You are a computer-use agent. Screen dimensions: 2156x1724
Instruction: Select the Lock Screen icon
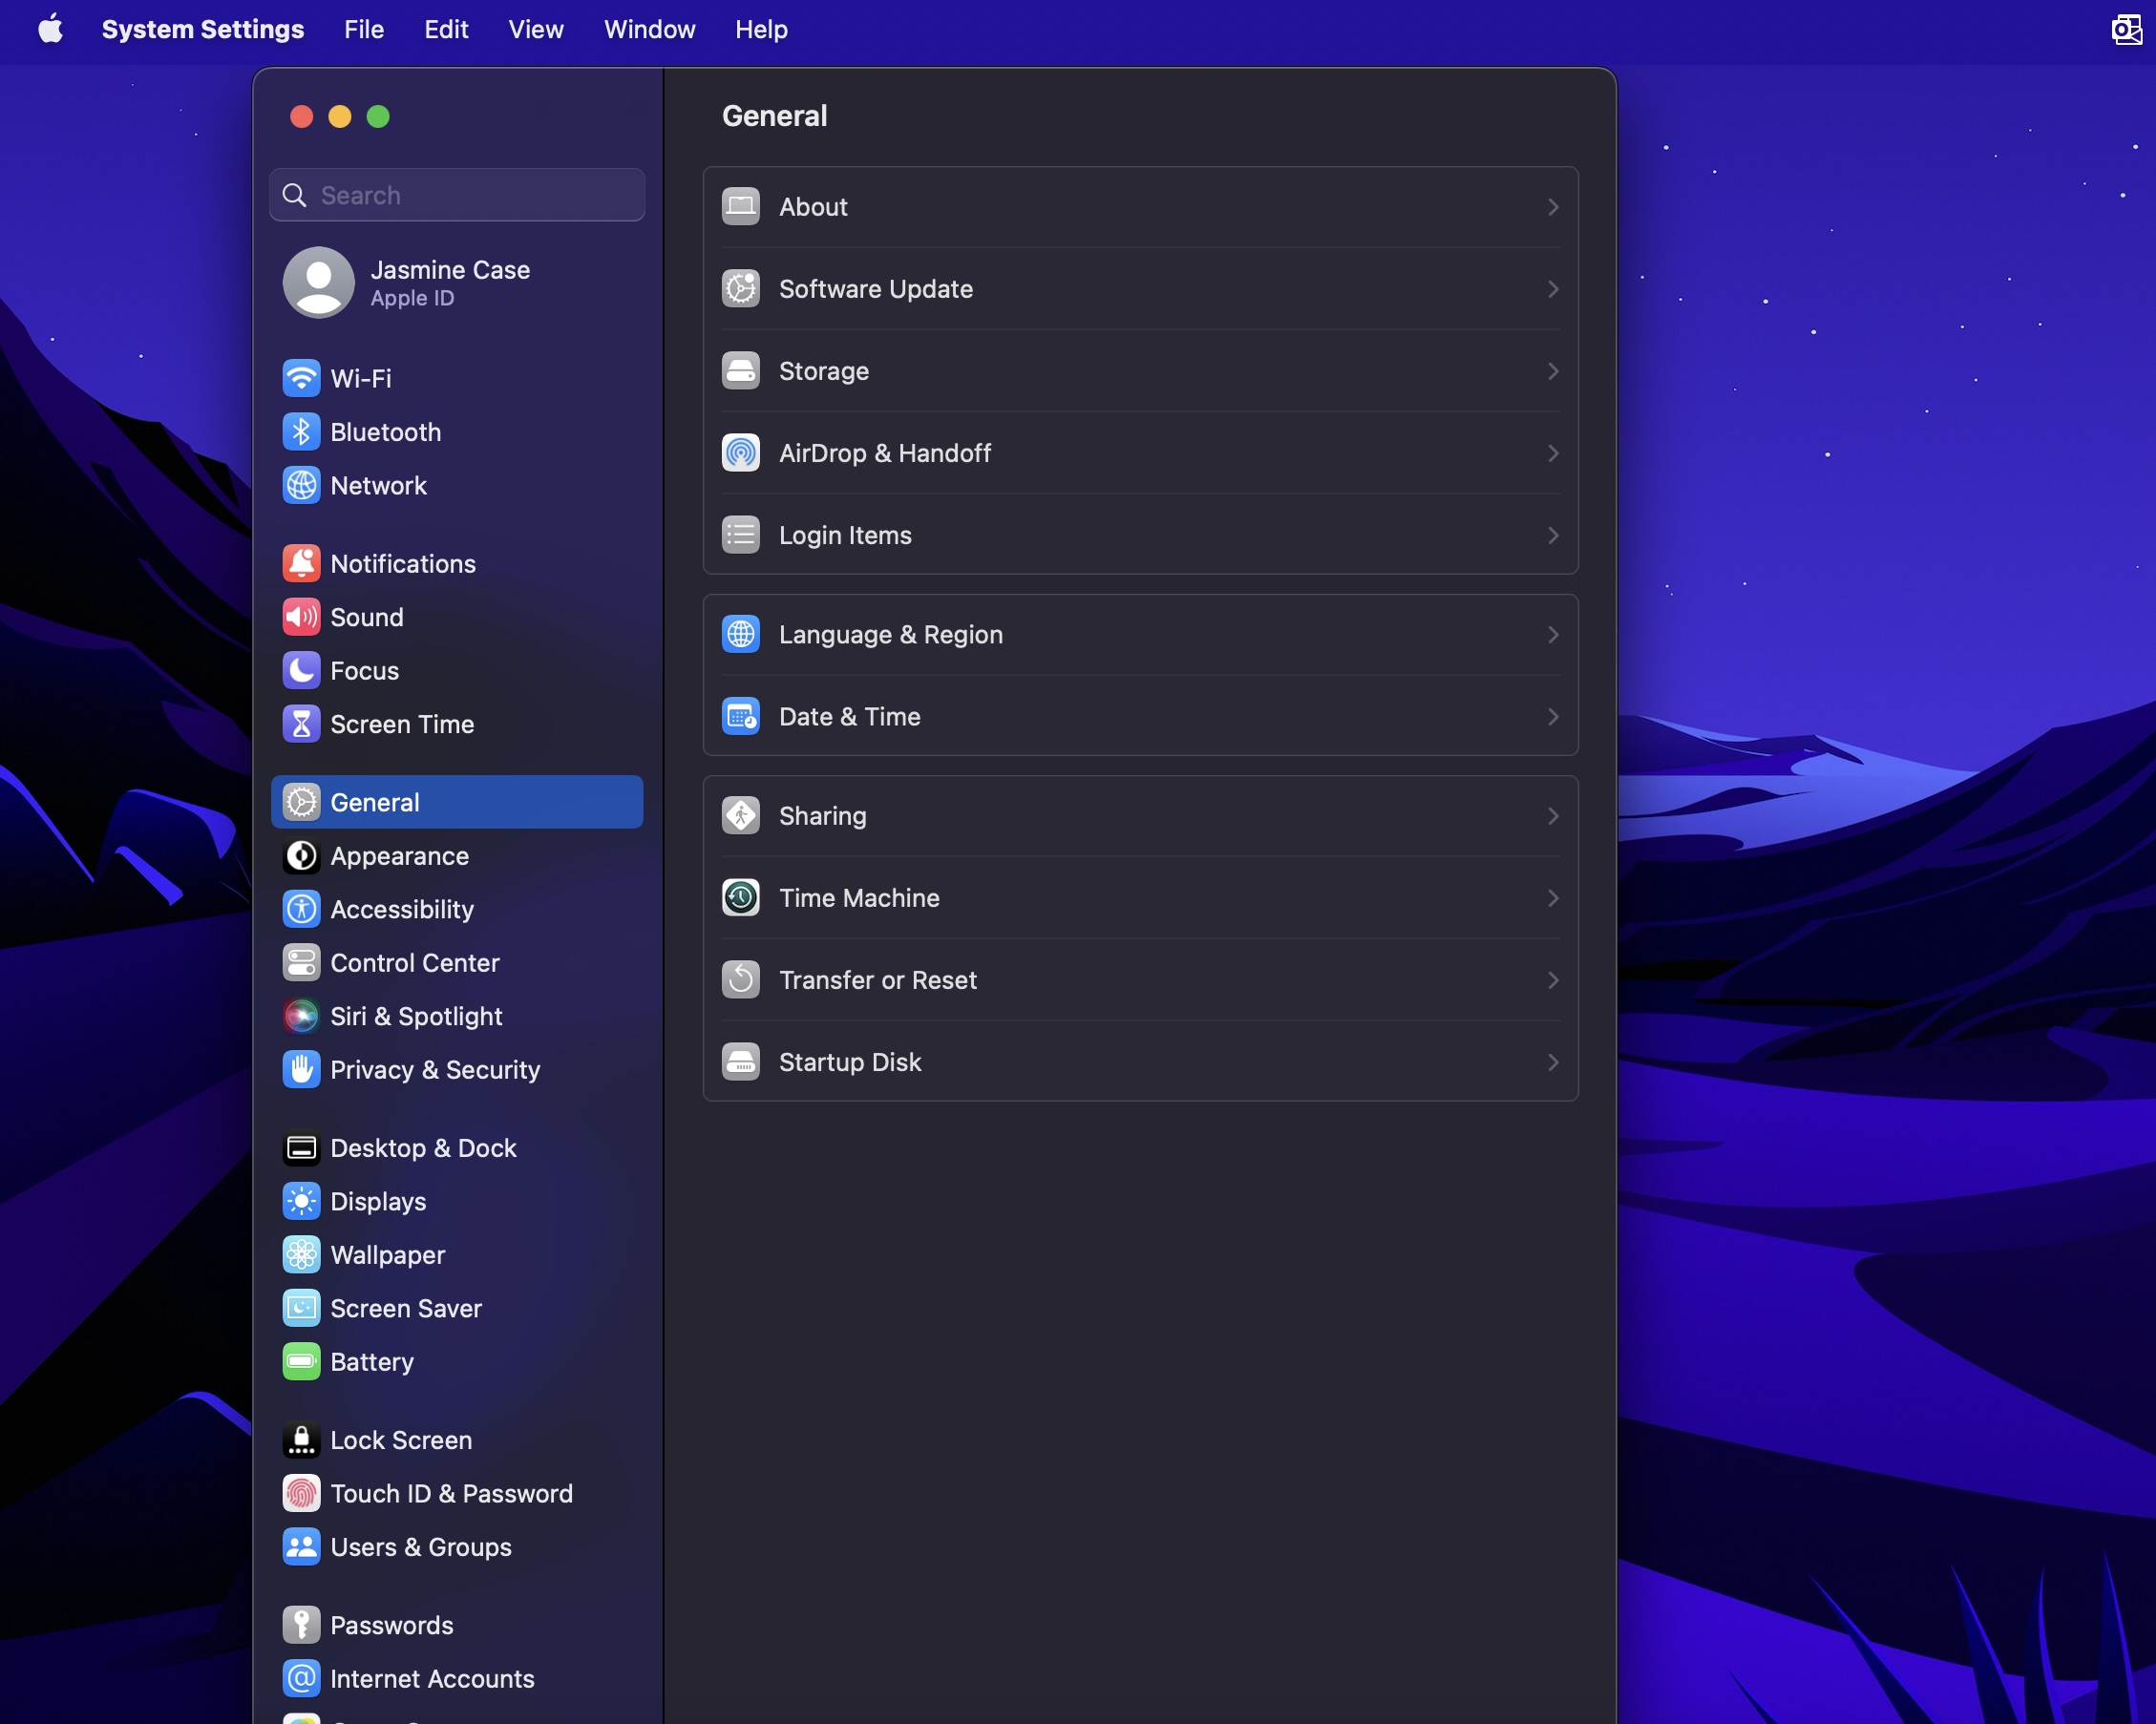(301, 1440)
